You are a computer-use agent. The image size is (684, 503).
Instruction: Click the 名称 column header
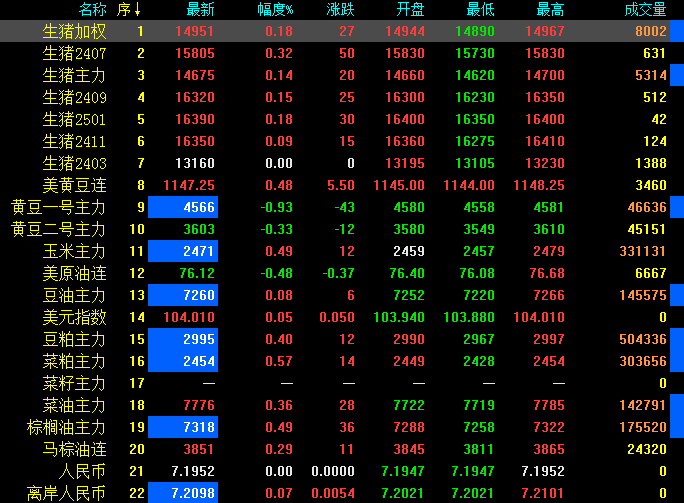point(92,9)
